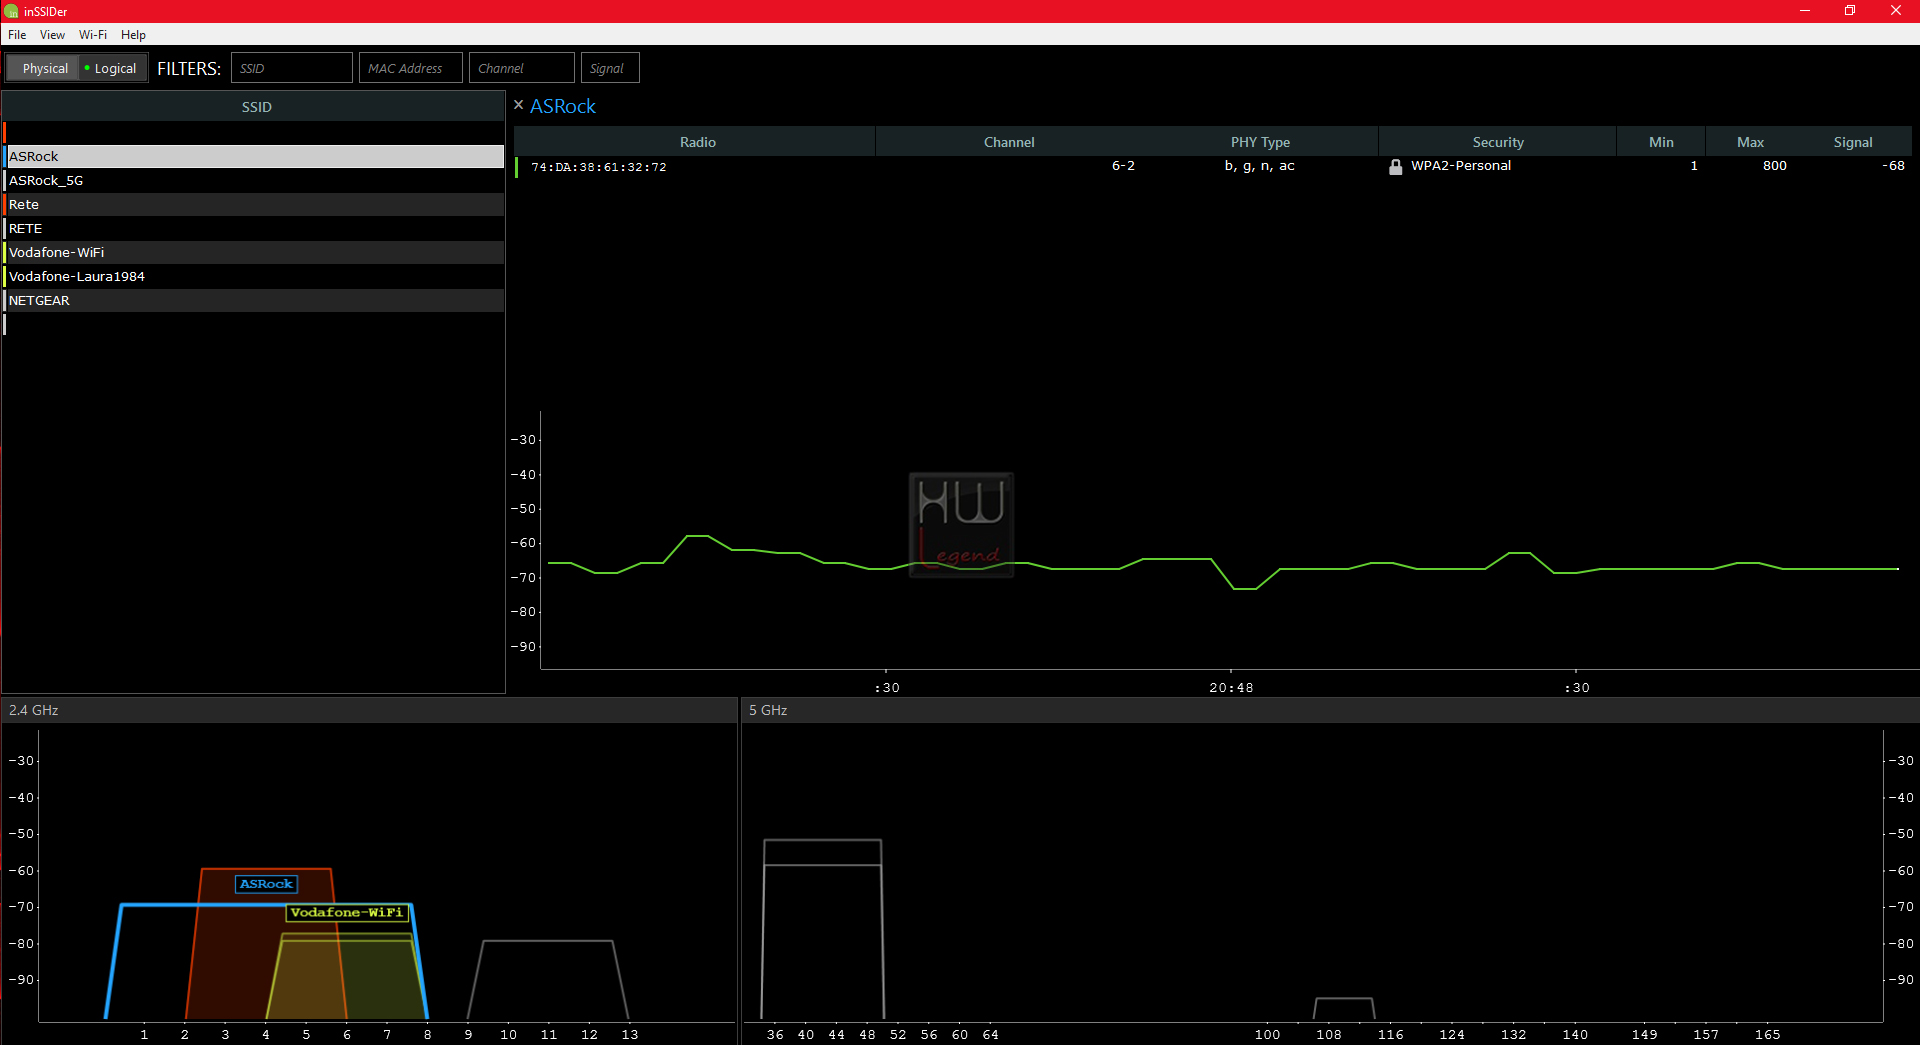Open the Wi-Fi menu
Image resolution: width=1920 pixels, height=1045 pixels.
click(x=93, y=34)
